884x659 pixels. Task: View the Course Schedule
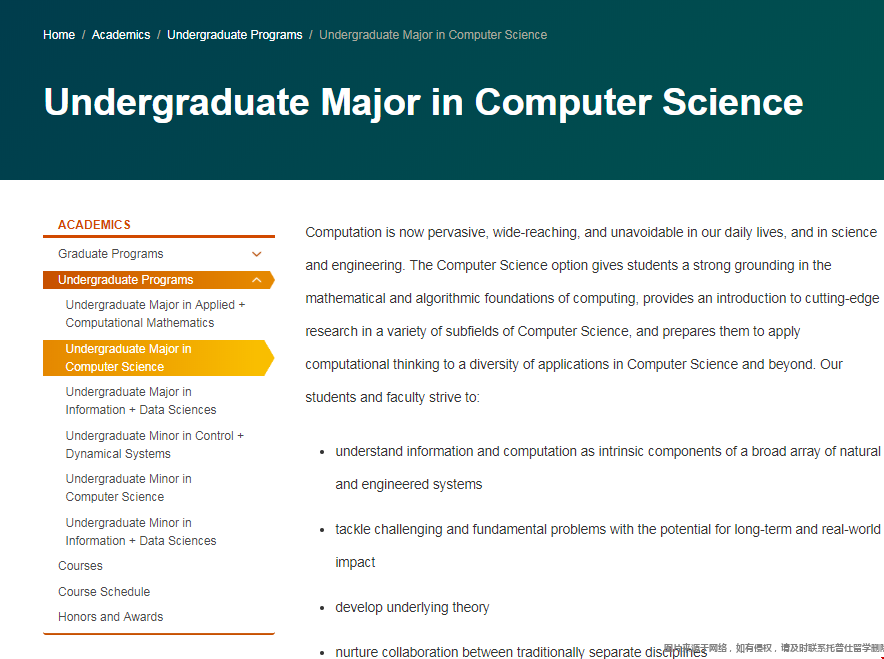104,591
